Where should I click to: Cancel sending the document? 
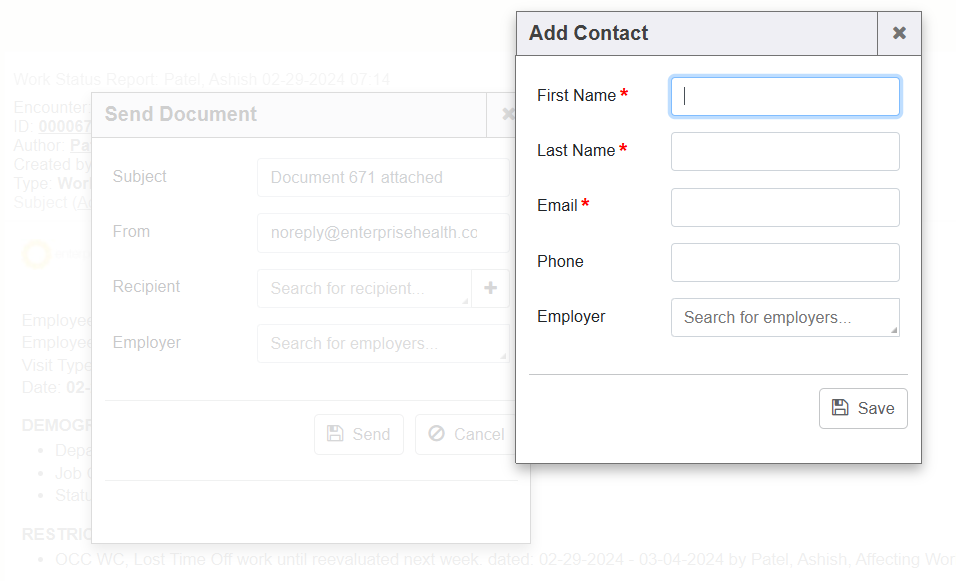coord(465,434)
